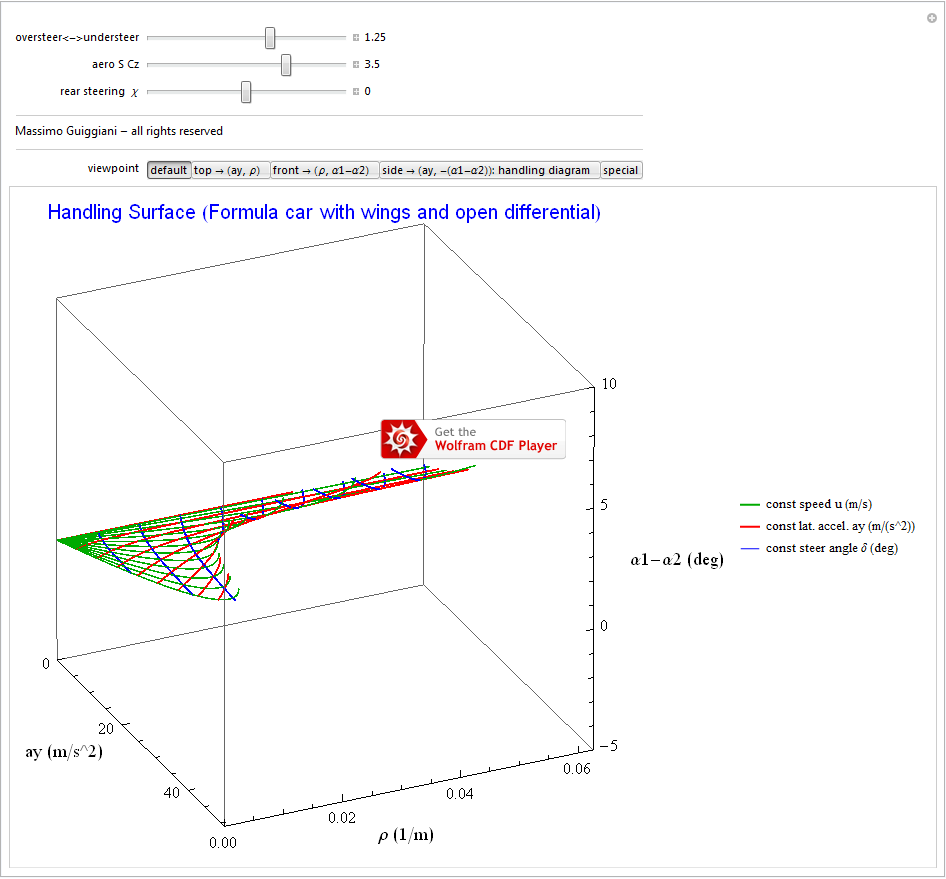Screen dimensions: 946x879
Task: Click the const speed u legend entry
Action: pos(818,504)
